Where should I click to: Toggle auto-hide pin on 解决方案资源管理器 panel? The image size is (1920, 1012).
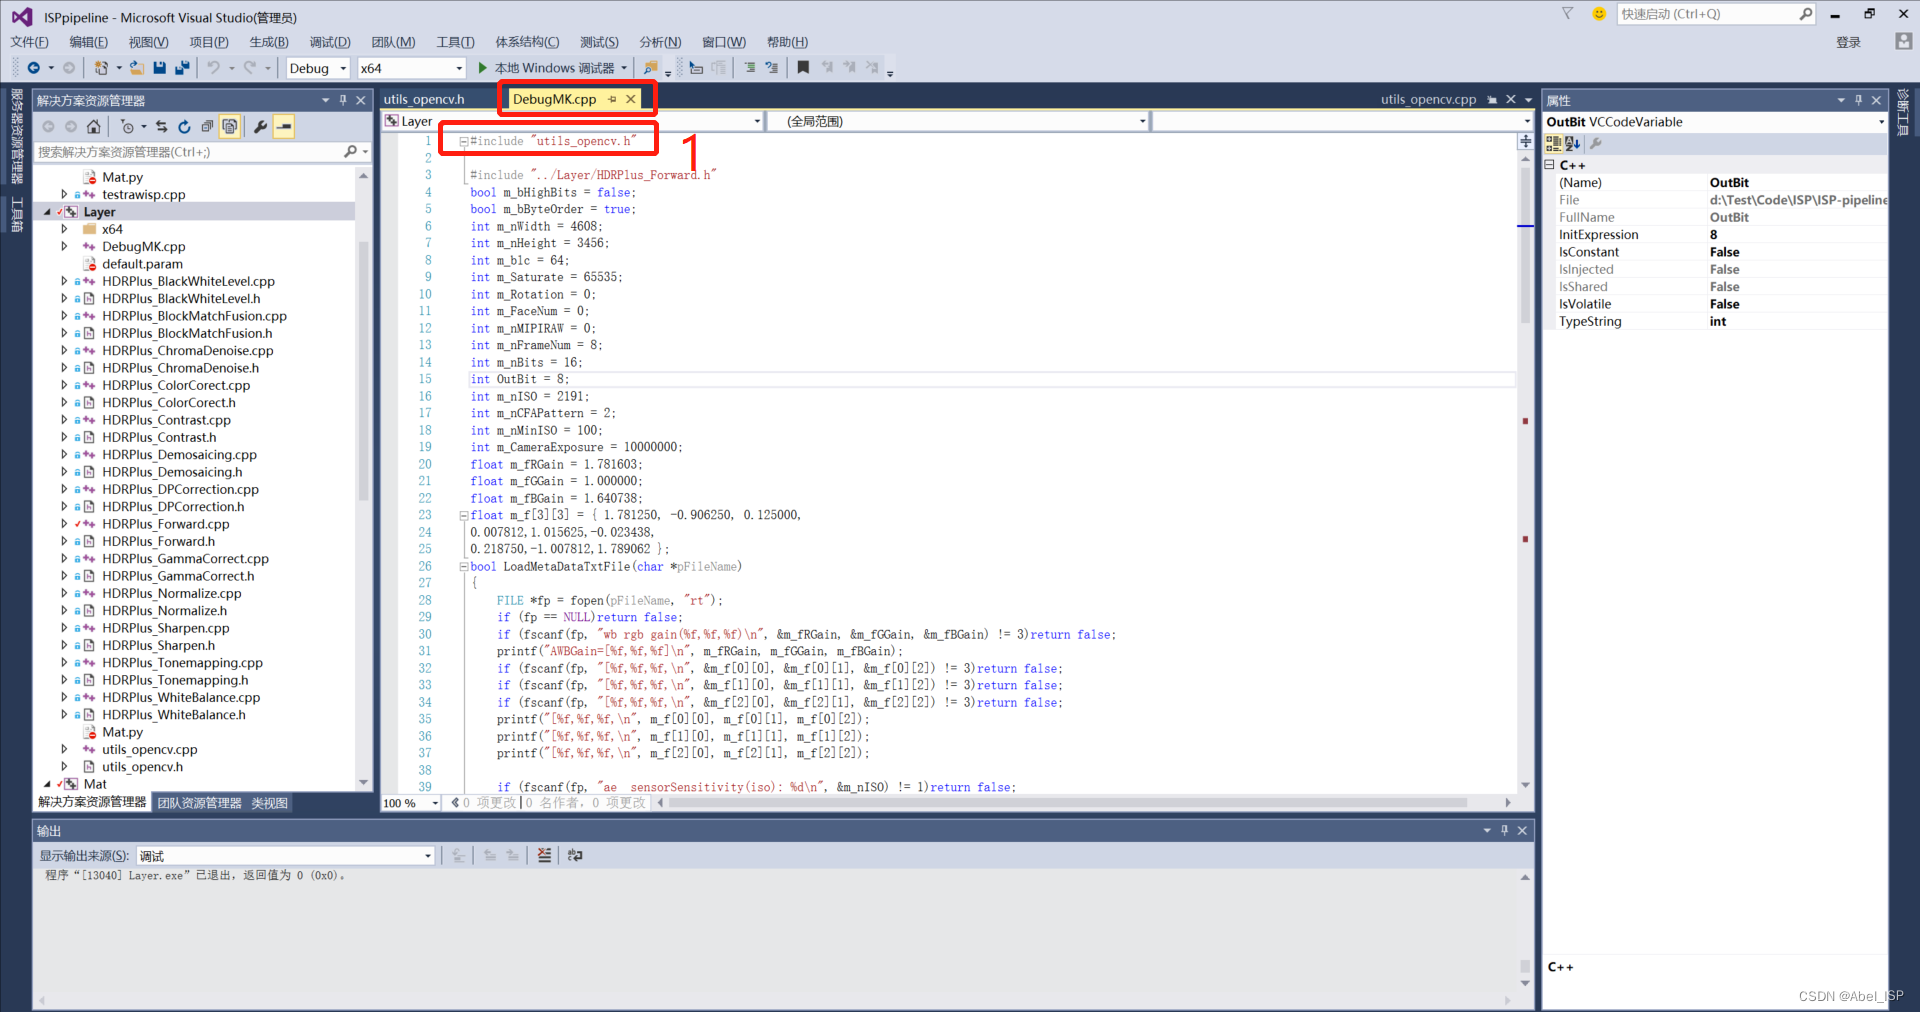pos(343,99)
